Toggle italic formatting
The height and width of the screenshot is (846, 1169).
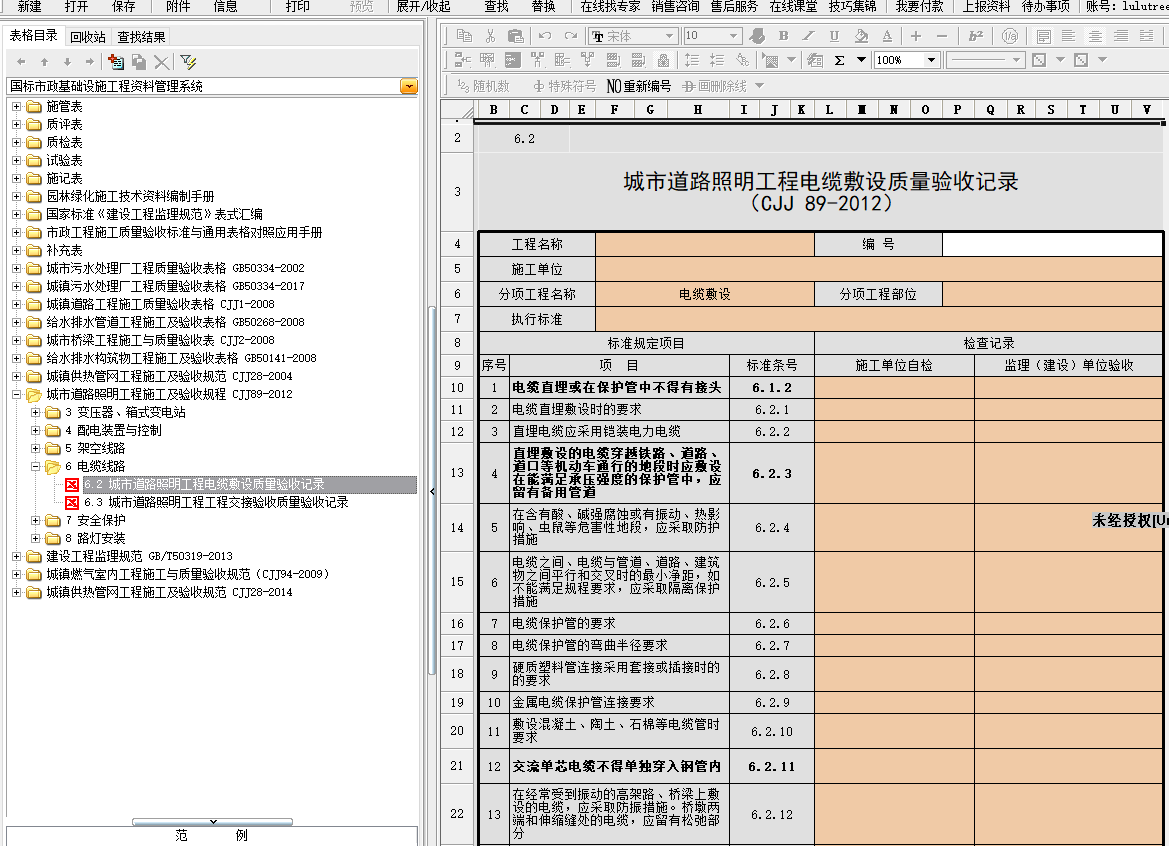pos(809,36)
